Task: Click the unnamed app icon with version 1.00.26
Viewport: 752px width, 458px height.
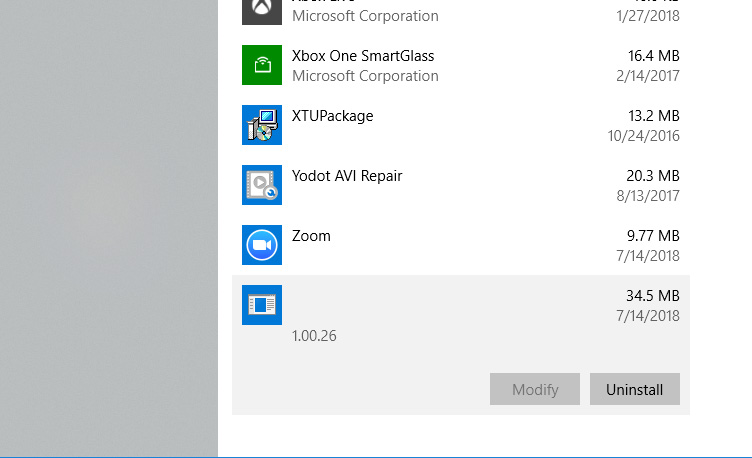Action: coord(262,305)
